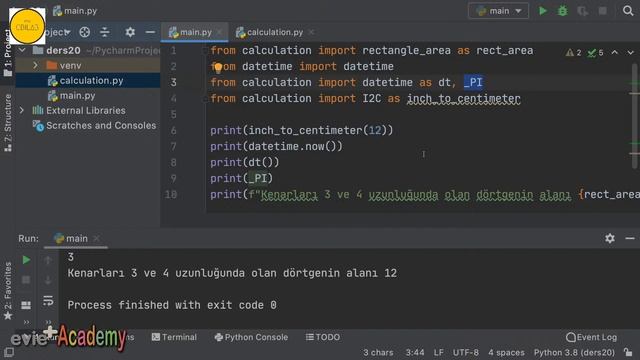The height and width of the screenshot is (360, 640).
Task: Click warnings count indicator in editor
Action: pos(573,53)
